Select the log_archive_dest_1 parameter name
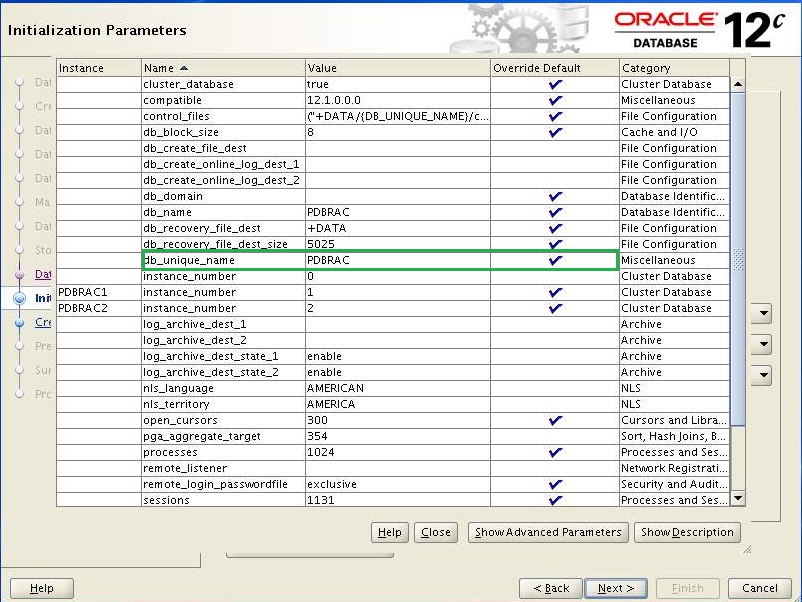Image resolution: width=802 pixels, height=602 pixels. pos(223,324)
